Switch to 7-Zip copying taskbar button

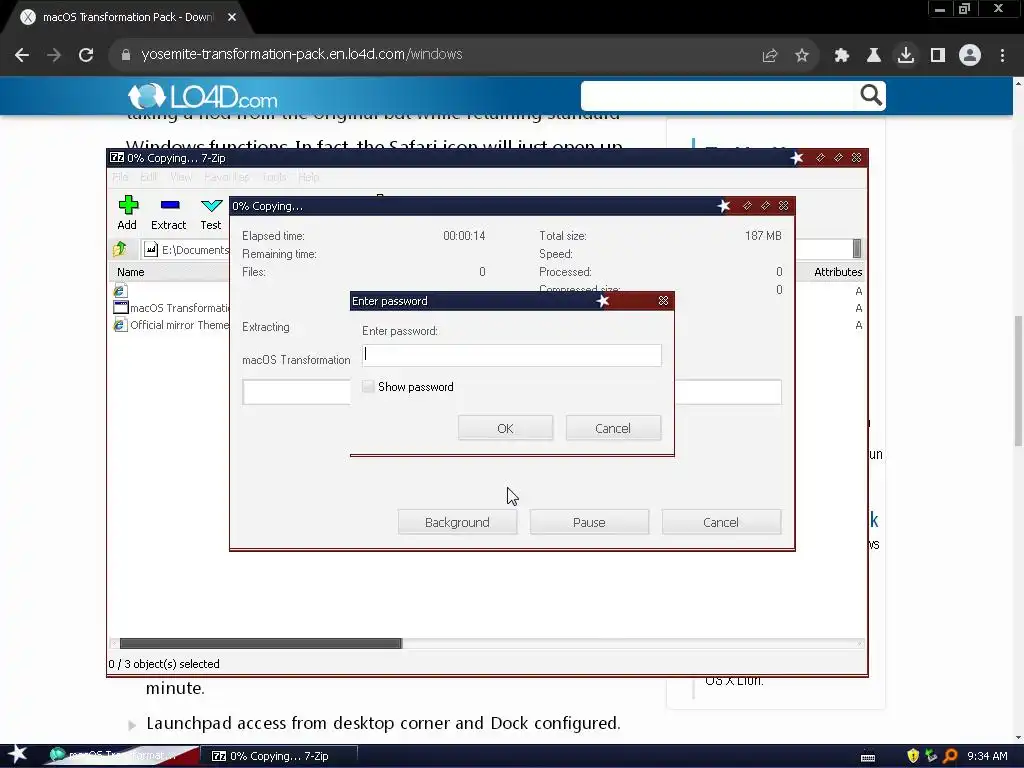click(x=278, y=756)
